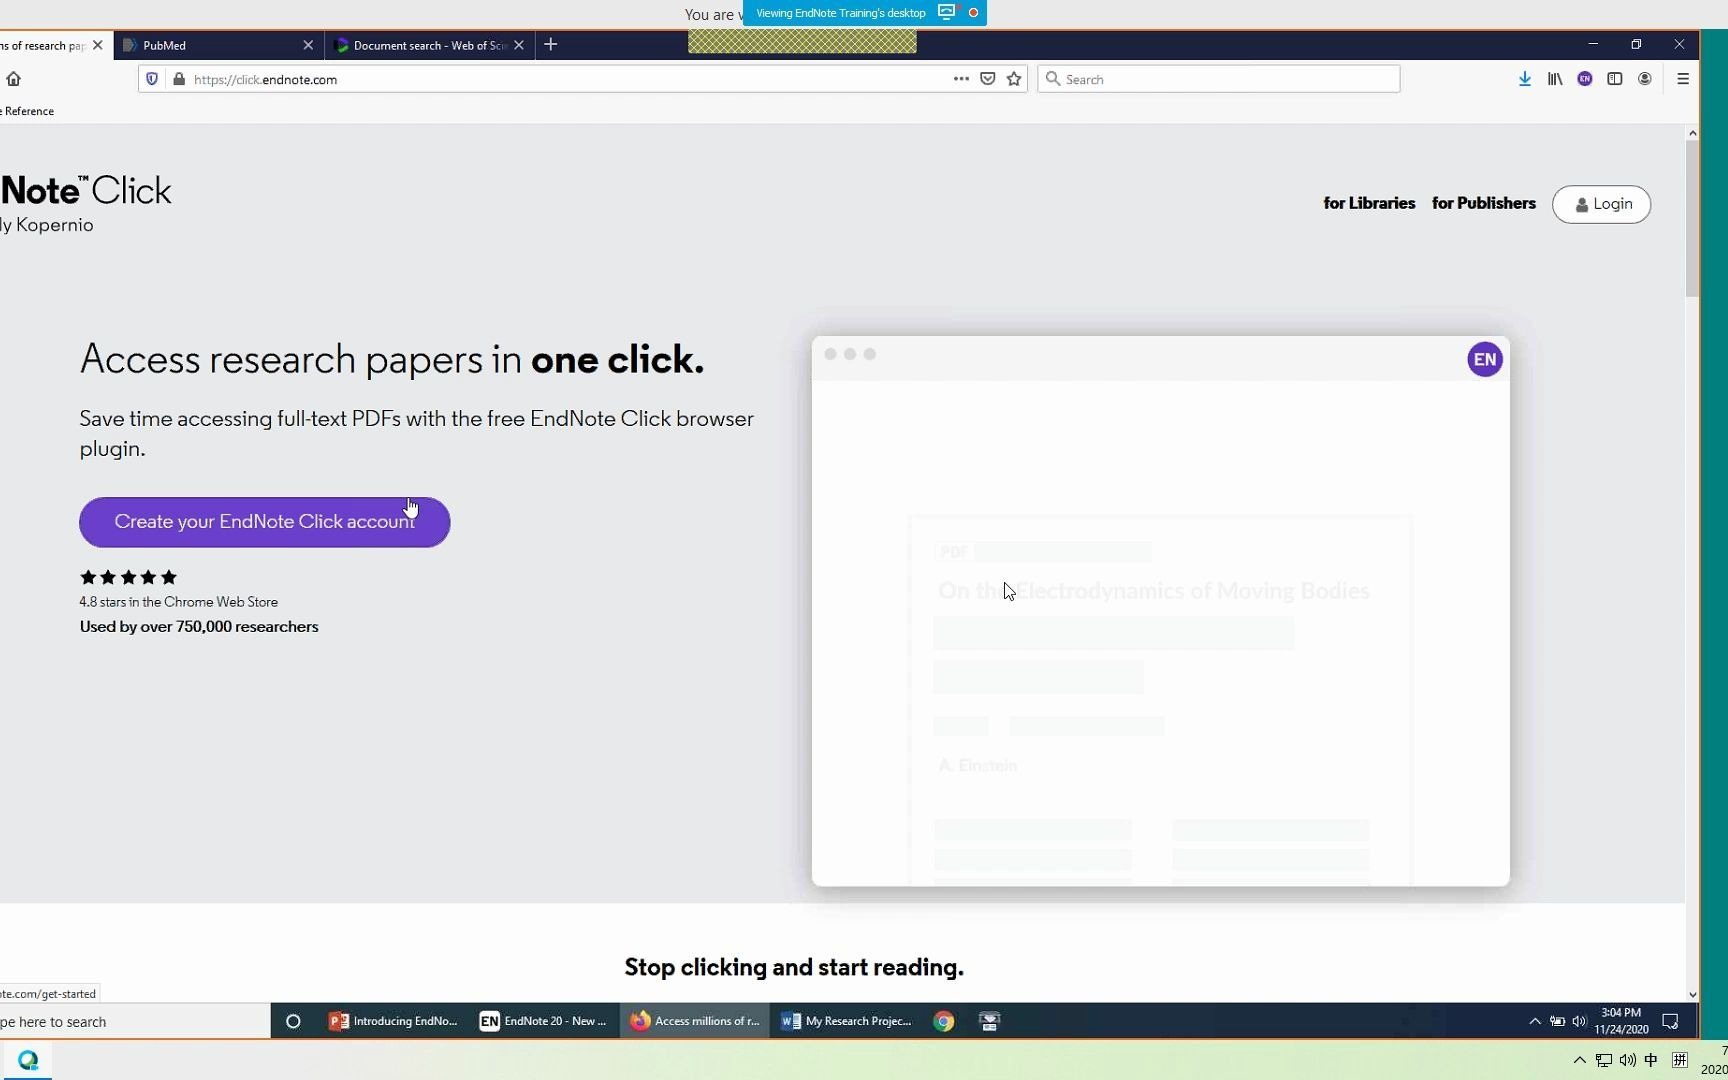The width and height of the screenshot is (1728, 1080).
Task: Click the scrollbar up arrow
Action: coord(1692,133)
